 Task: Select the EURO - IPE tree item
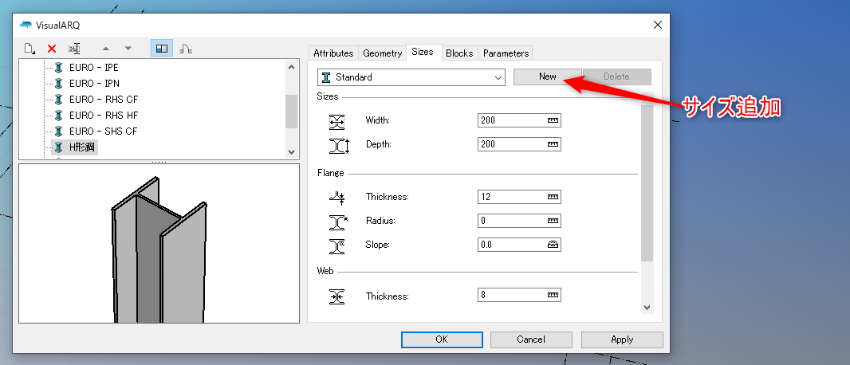tap(93, 68)
